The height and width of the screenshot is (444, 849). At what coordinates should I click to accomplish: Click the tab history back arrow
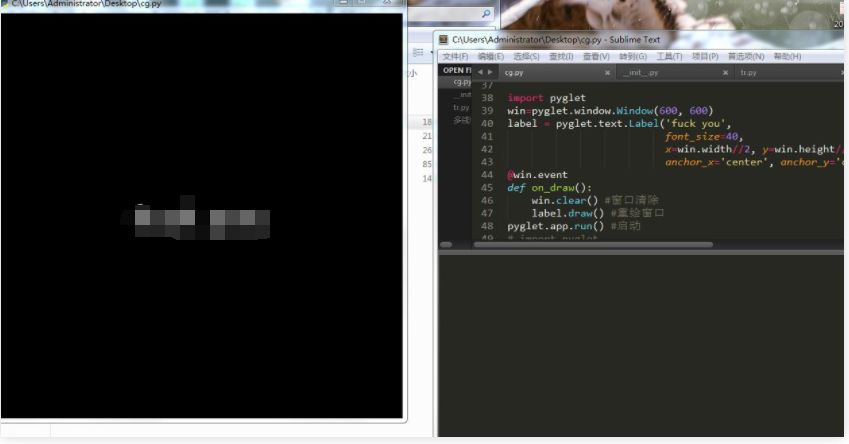point(480,72)
